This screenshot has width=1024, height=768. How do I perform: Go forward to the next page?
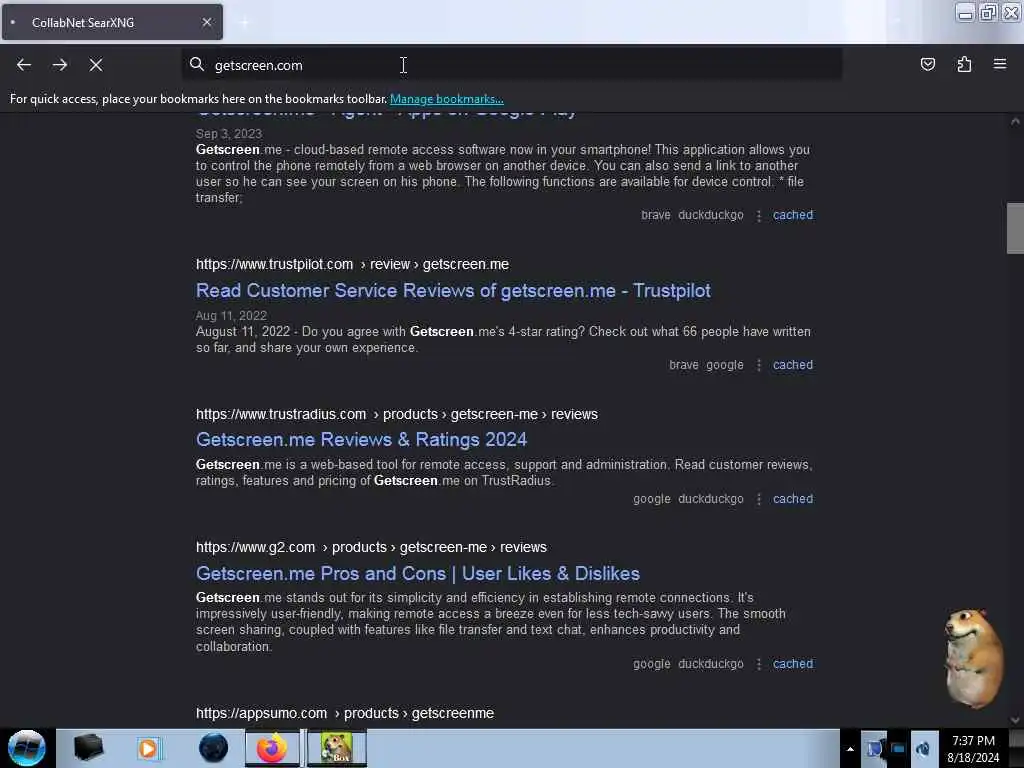(x=60, y=65)
